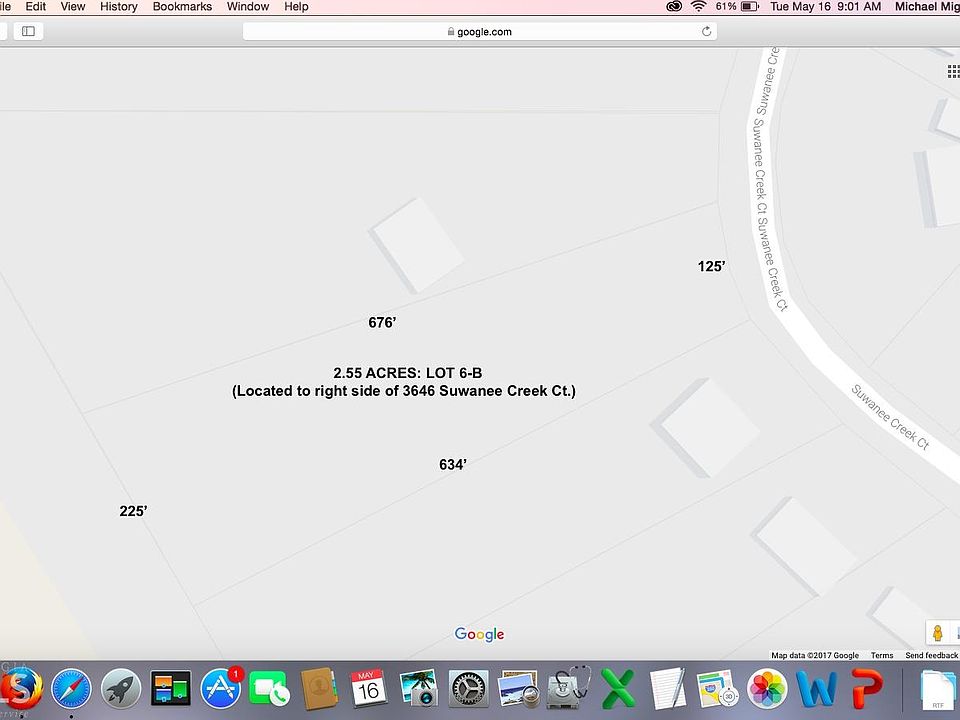The height and width of the screenshot is (720, 960).
Task: Open Disk Utility stethoscope icon
Action: pos(568,688)
